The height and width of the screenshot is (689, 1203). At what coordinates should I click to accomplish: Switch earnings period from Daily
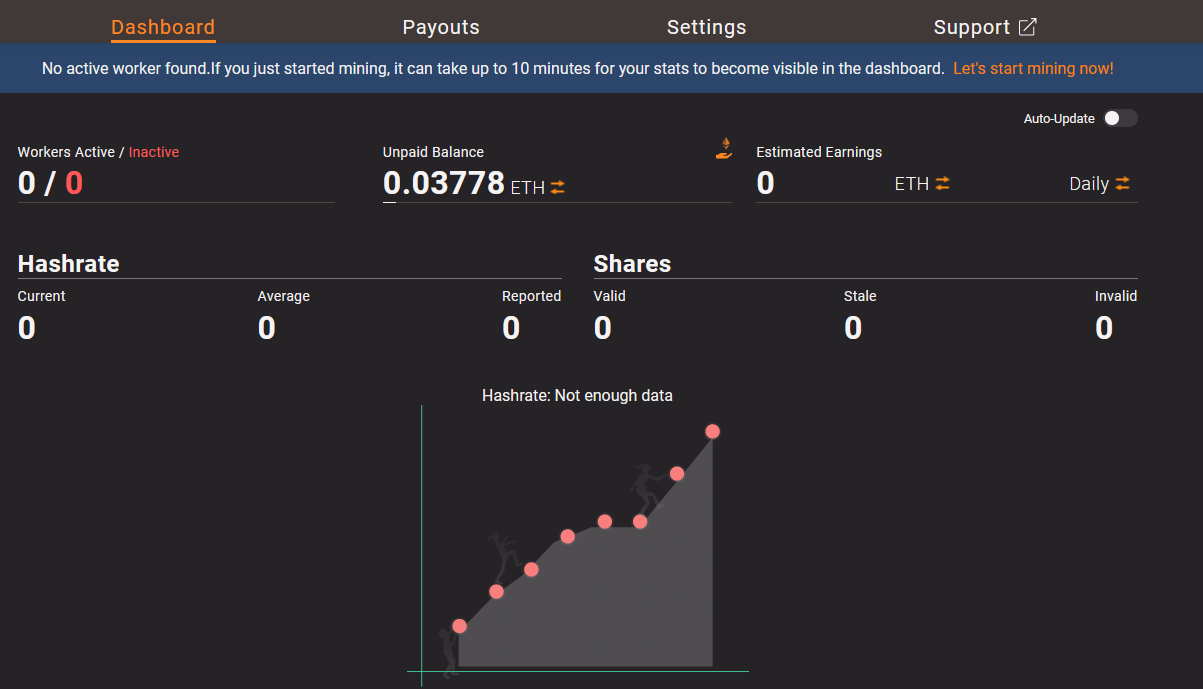1089,184
